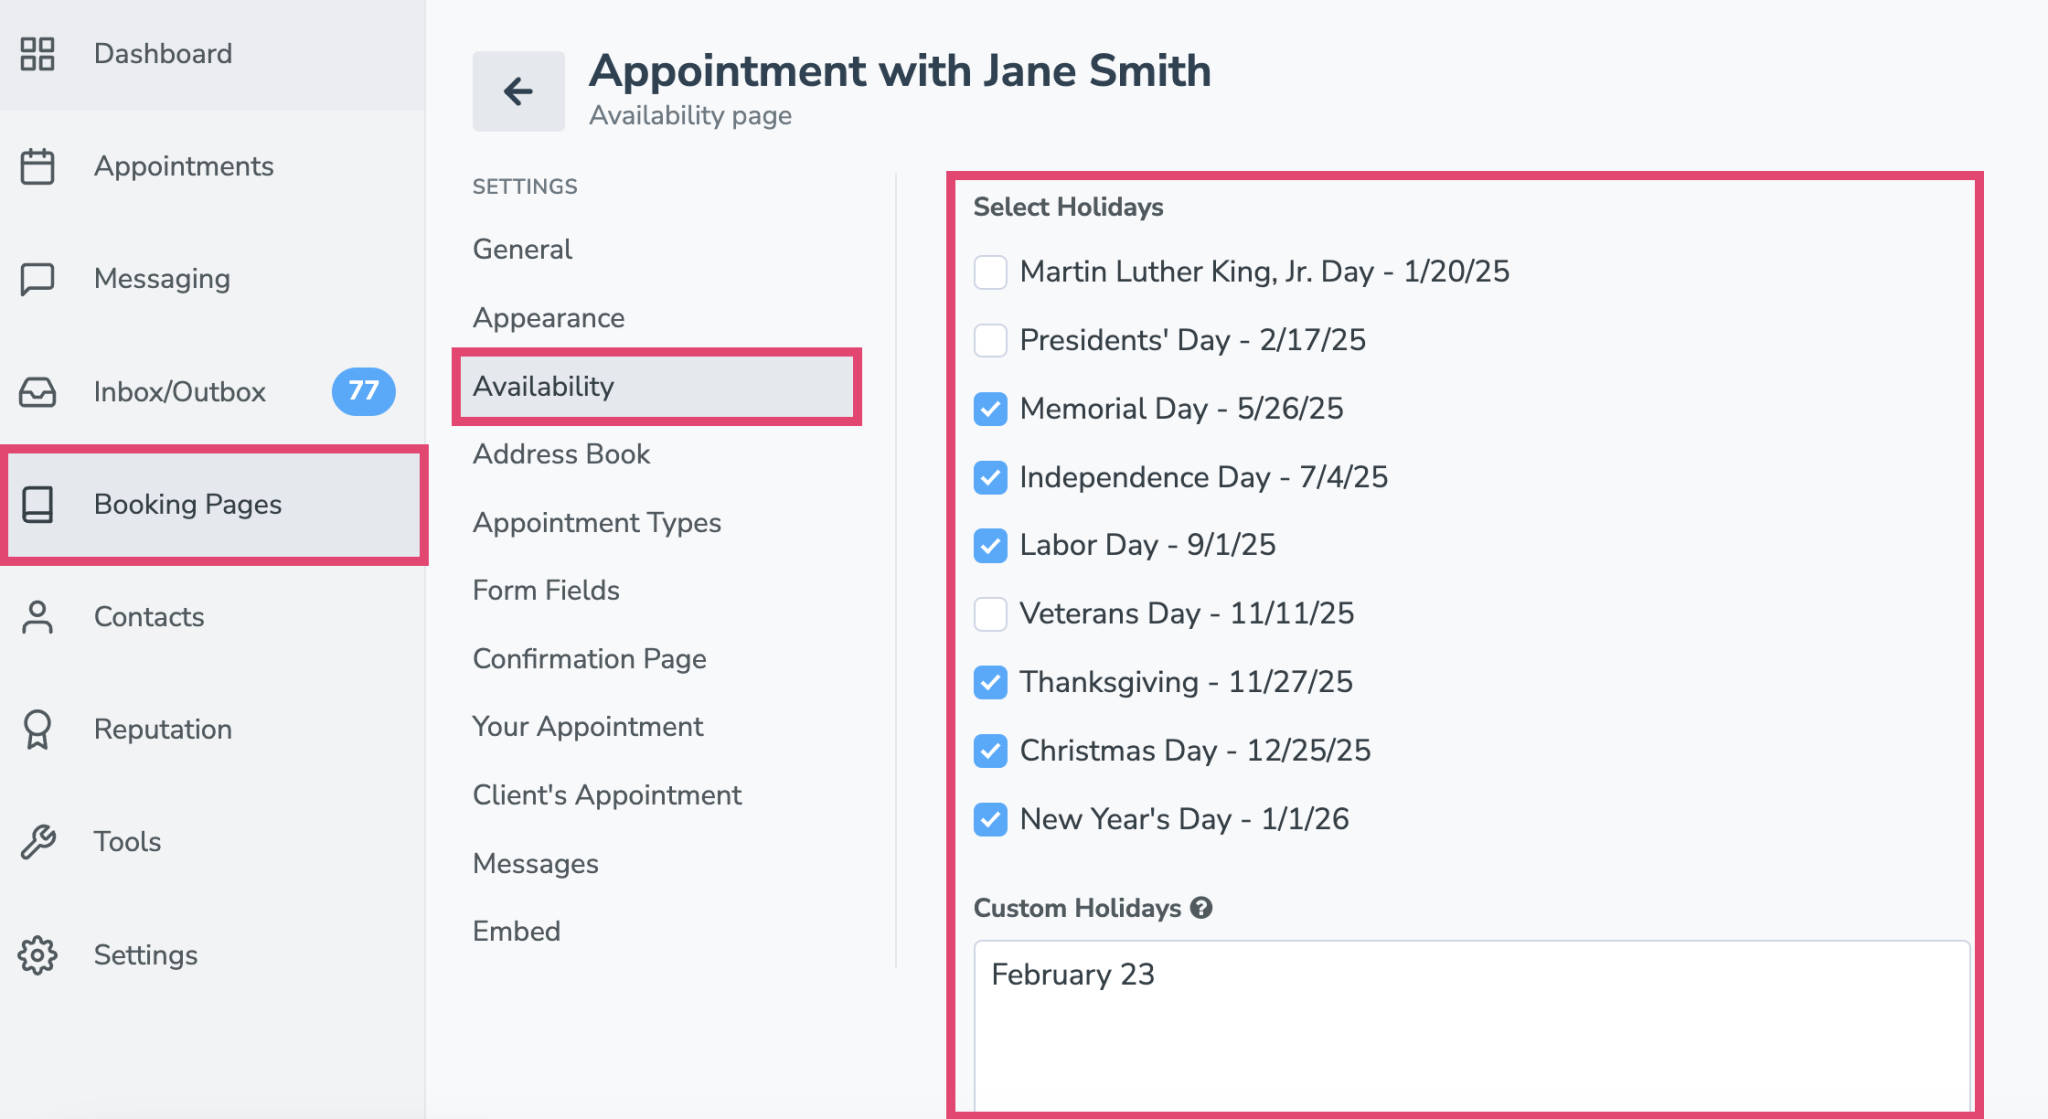
Task: Click the Contacts person icon
Action: coord(38,617)
